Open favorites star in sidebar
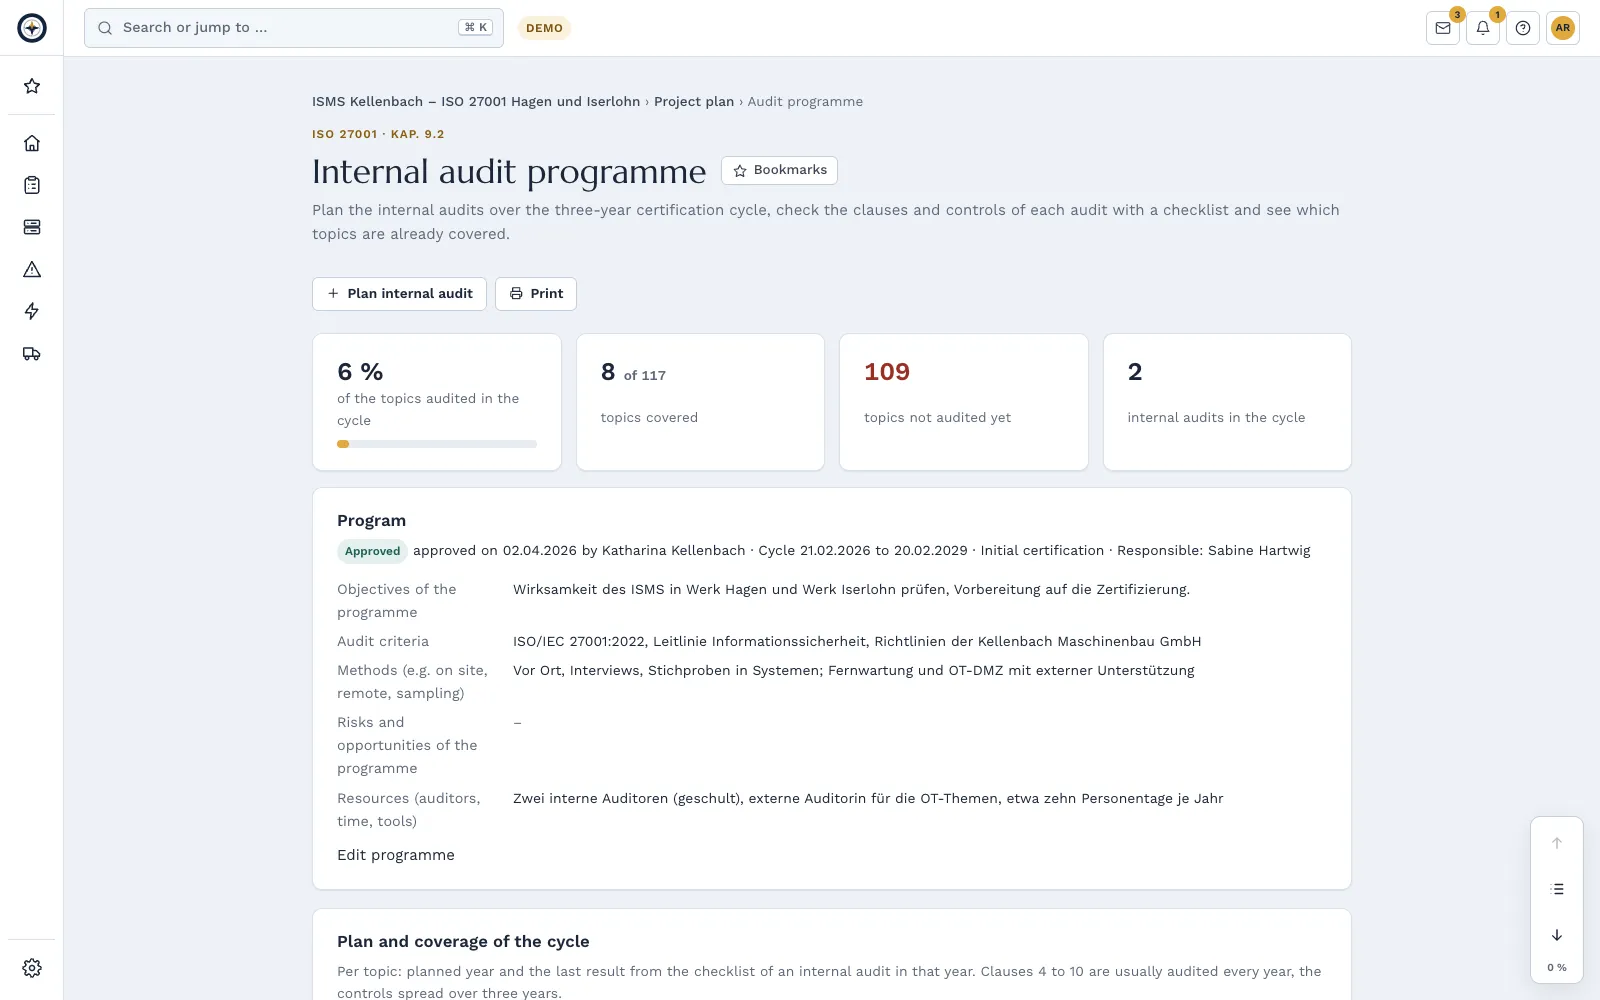1600x1000 pixels. (32, 86)
